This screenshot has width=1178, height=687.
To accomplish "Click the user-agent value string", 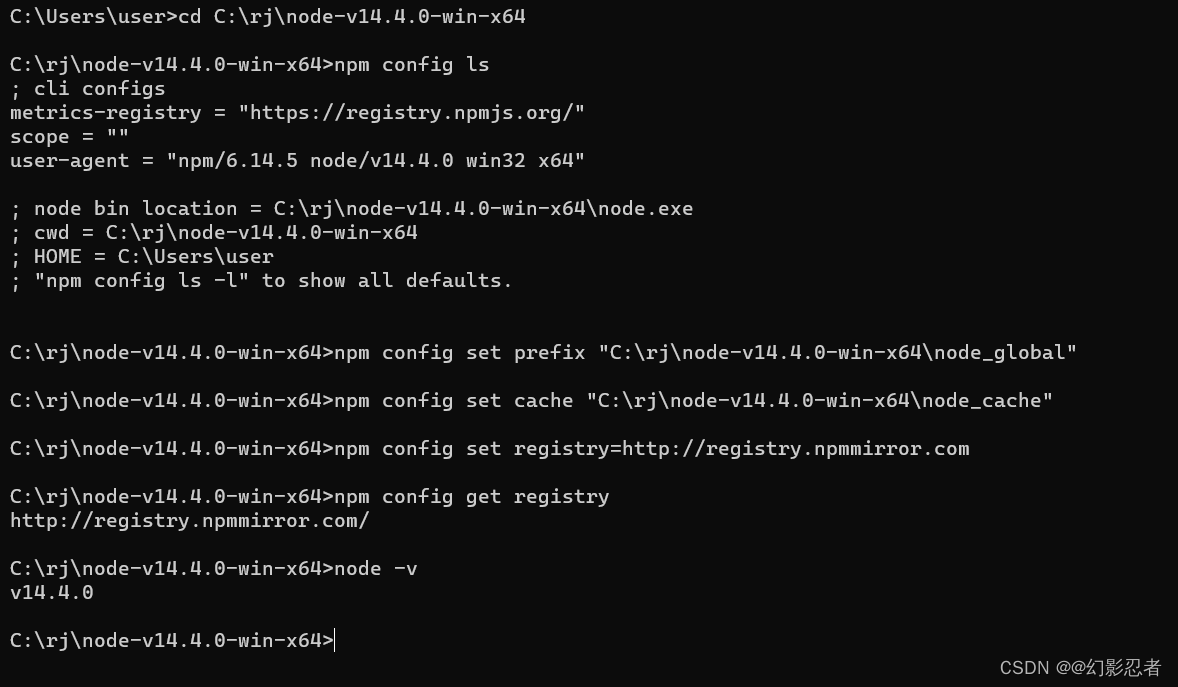I will tap(375, 161).
